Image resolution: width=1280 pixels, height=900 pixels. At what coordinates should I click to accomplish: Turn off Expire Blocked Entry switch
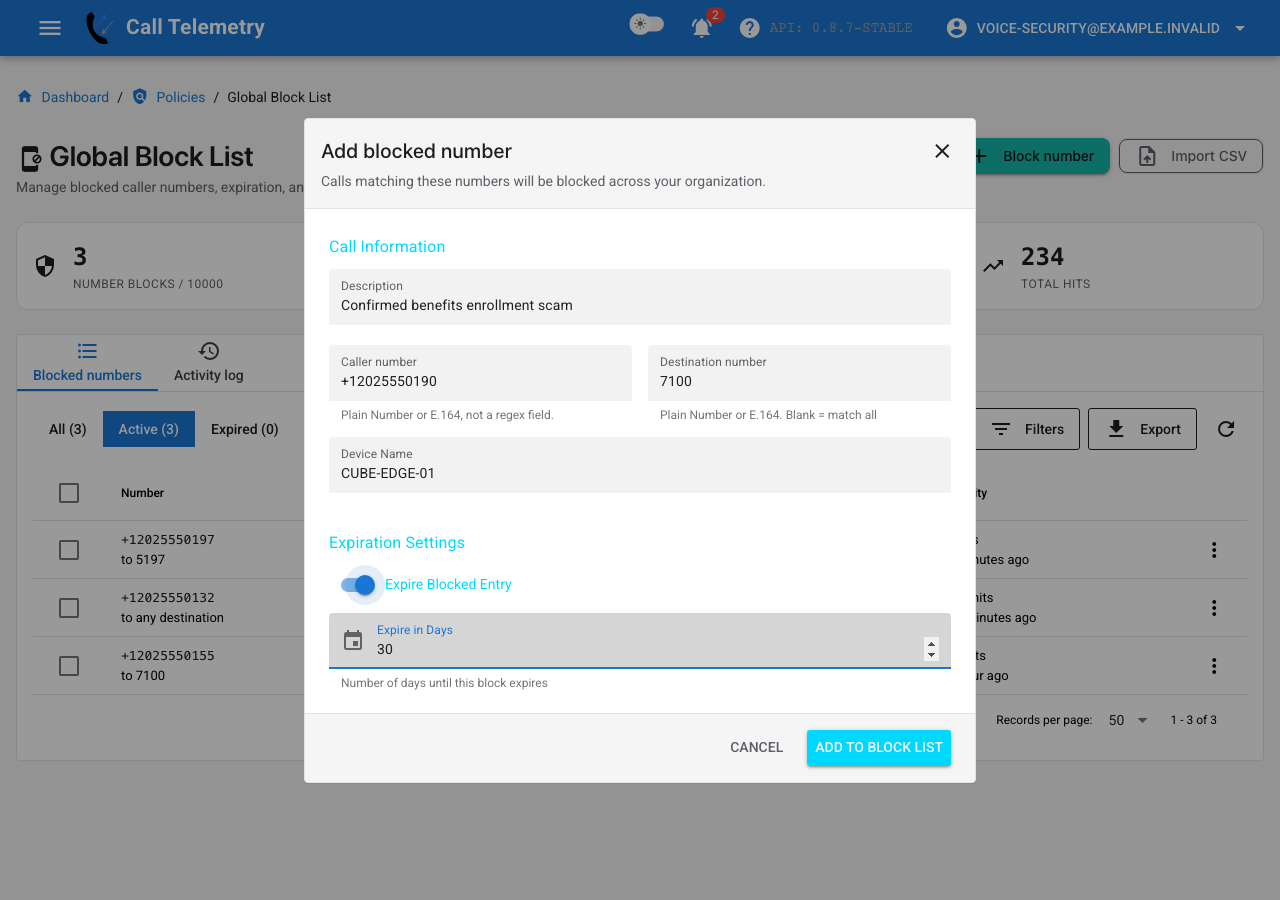pyautogui.click(x=358, y=585)
